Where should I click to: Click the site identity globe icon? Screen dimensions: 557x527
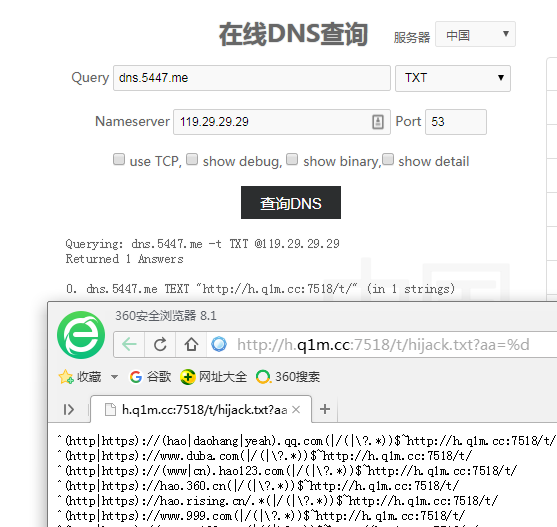(x=219, y=344)
